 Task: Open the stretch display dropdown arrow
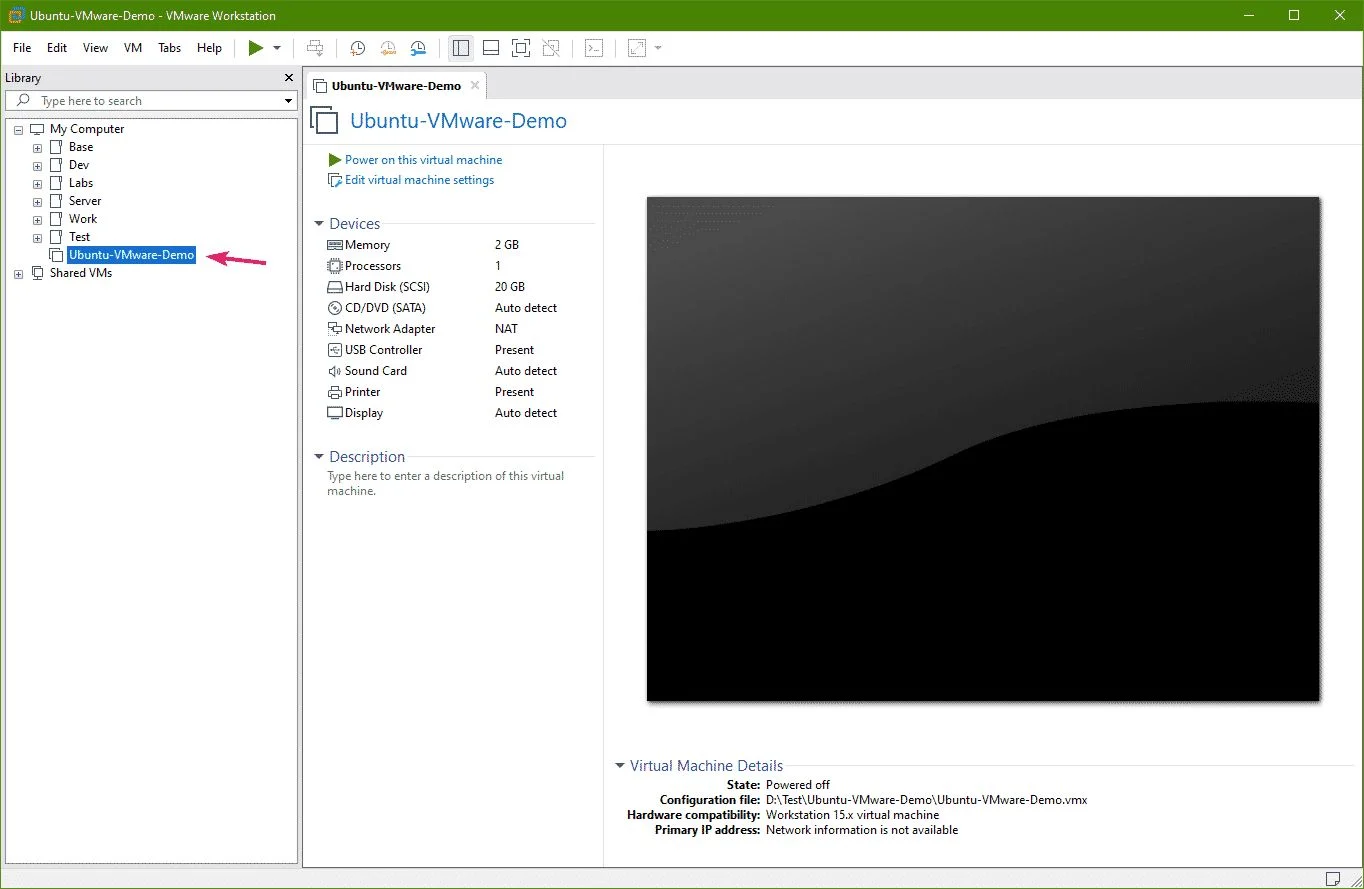tap(658, 48)
